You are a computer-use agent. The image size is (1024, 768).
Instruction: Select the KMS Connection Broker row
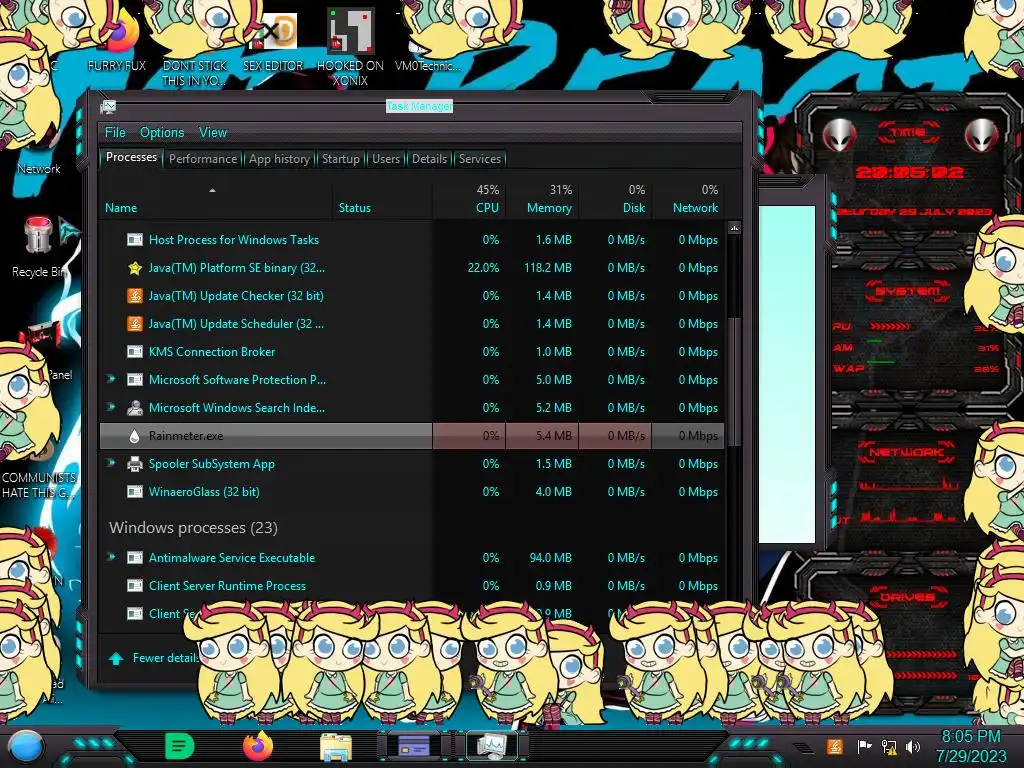tap(411, 352)
